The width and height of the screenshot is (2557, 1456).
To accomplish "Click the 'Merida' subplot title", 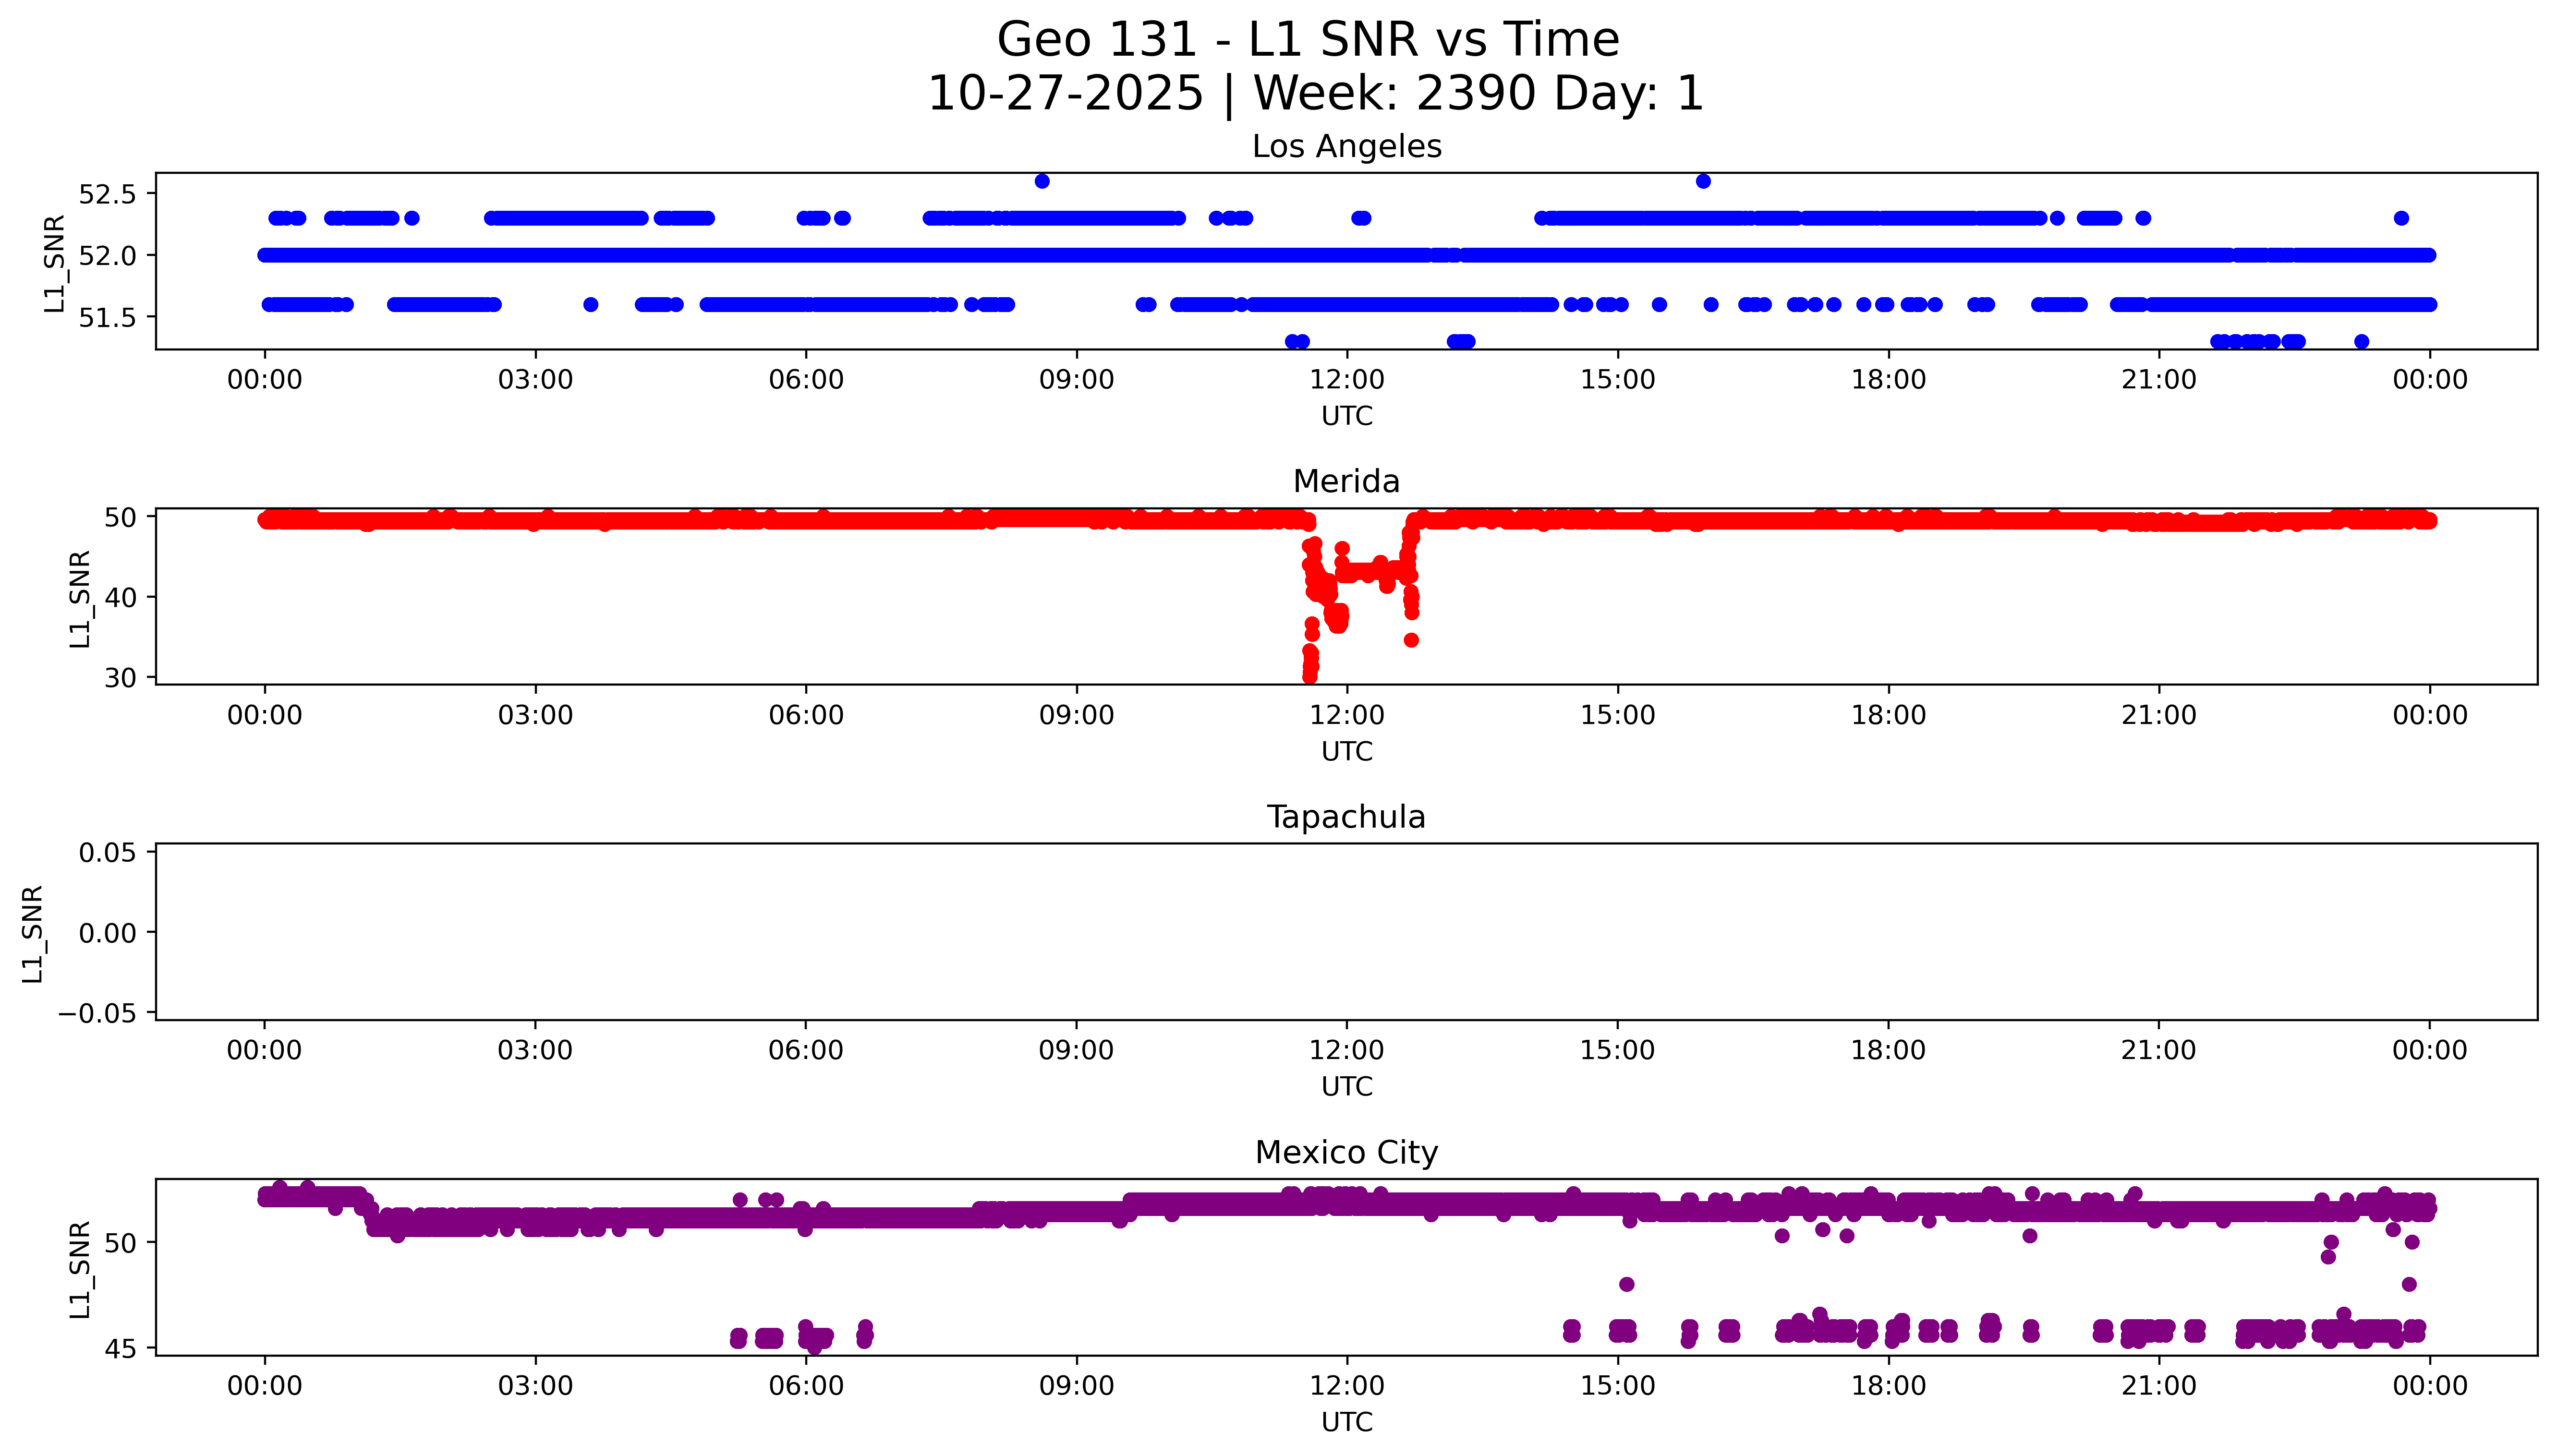I will click(x=1346, y=482).
